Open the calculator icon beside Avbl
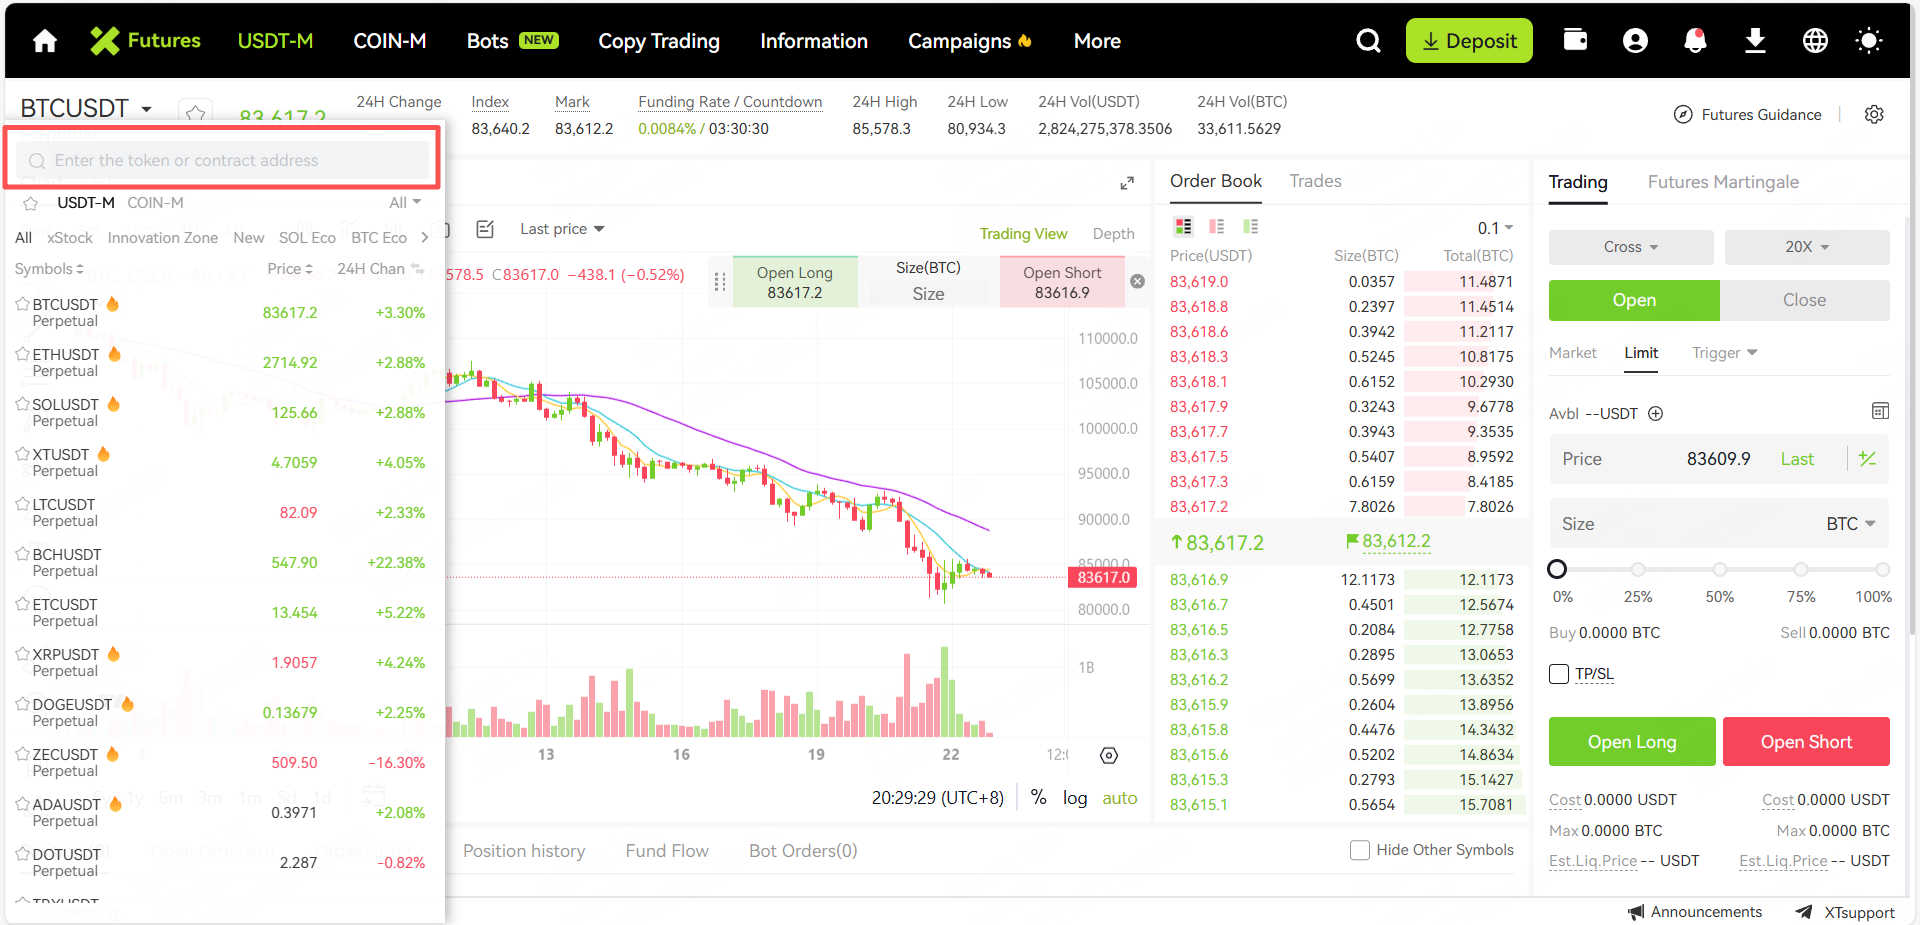1920x925 pixels. pos(1880,411)
